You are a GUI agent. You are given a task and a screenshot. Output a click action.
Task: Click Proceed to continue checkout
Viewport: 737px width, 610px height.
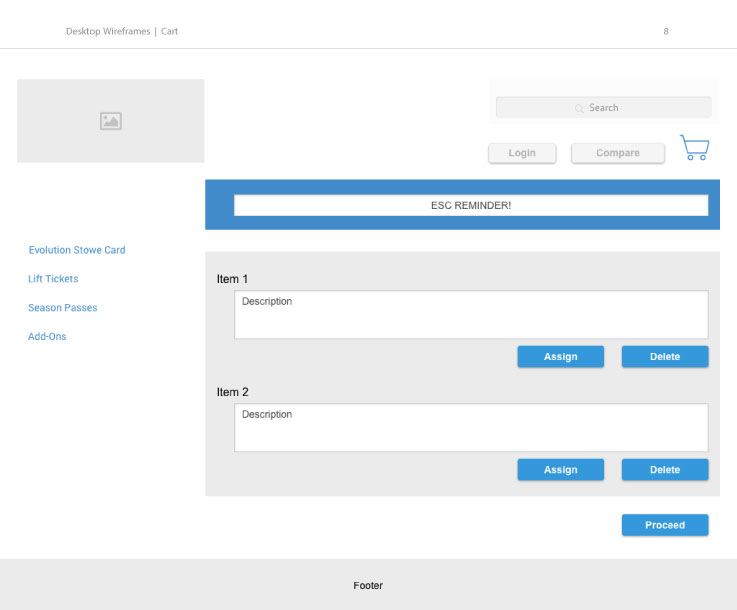pyautogui.click(x=665, y=525)
